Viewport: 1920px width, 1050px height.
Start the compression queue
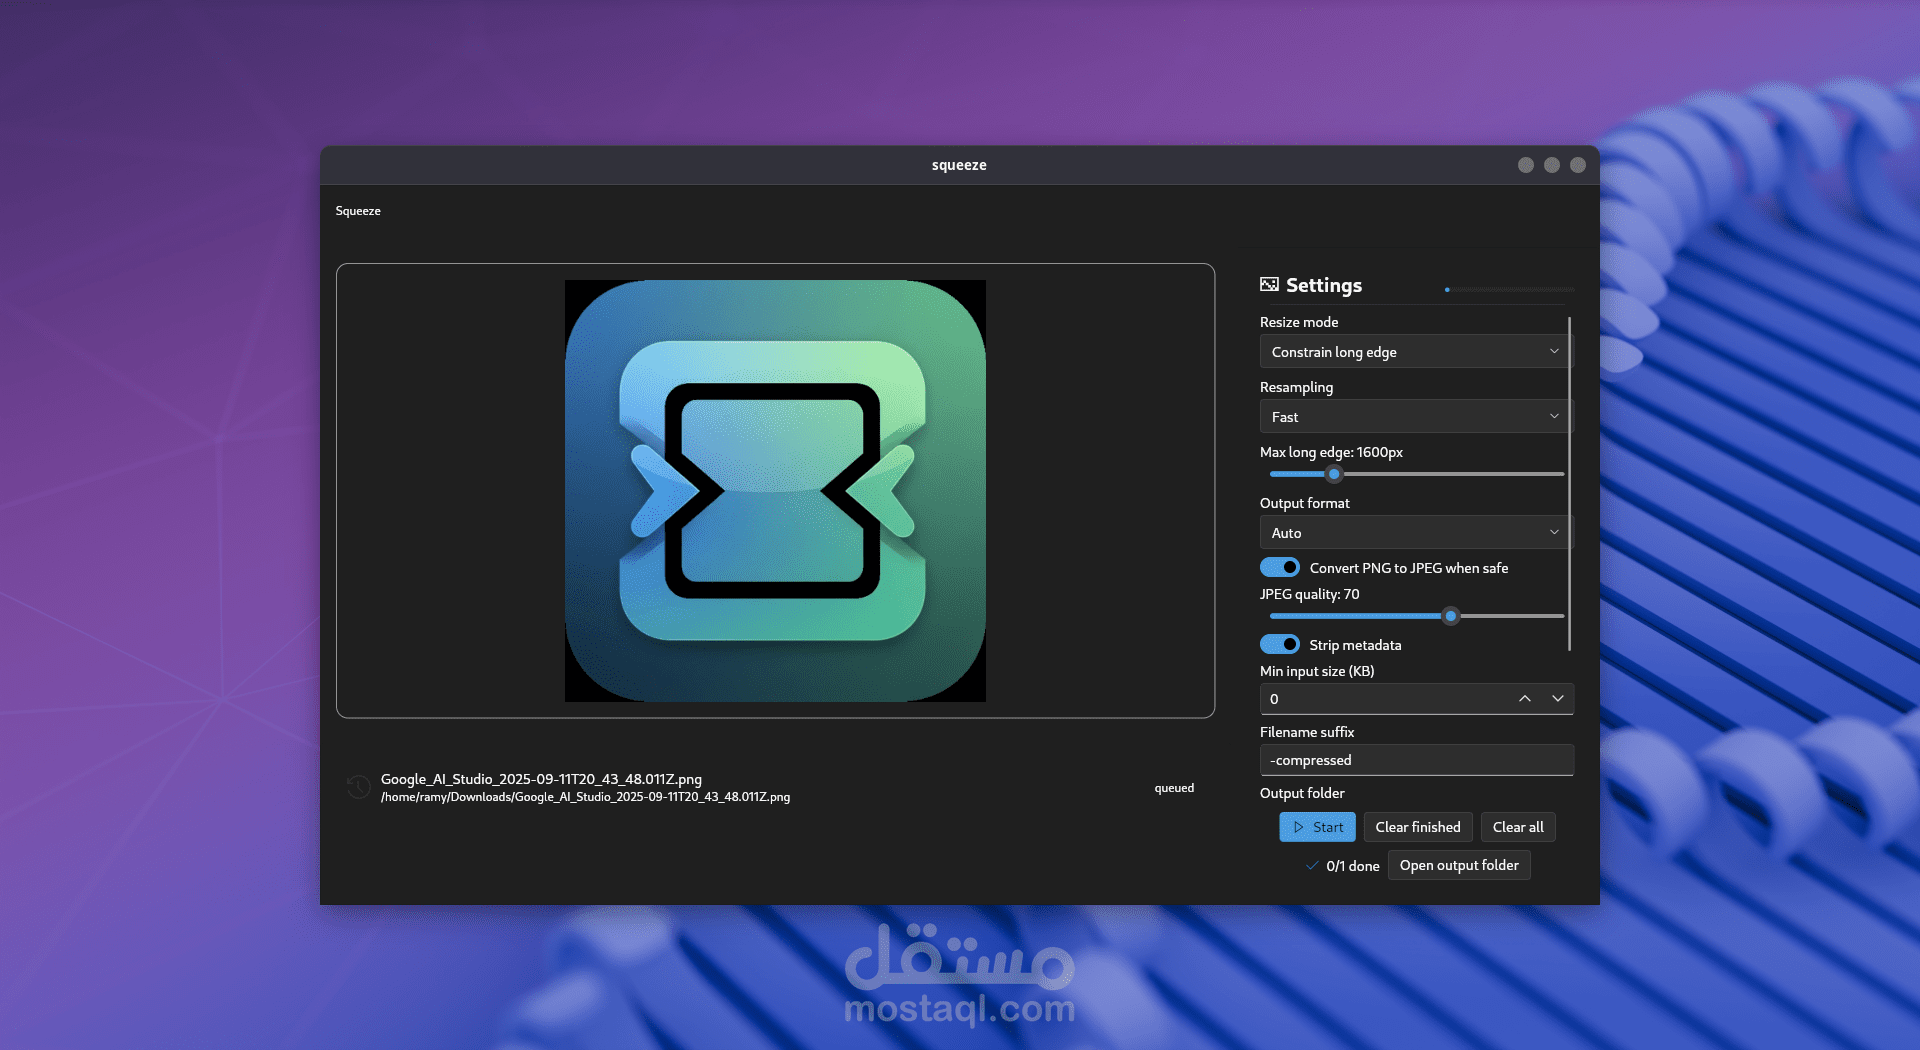[1318, 827]
